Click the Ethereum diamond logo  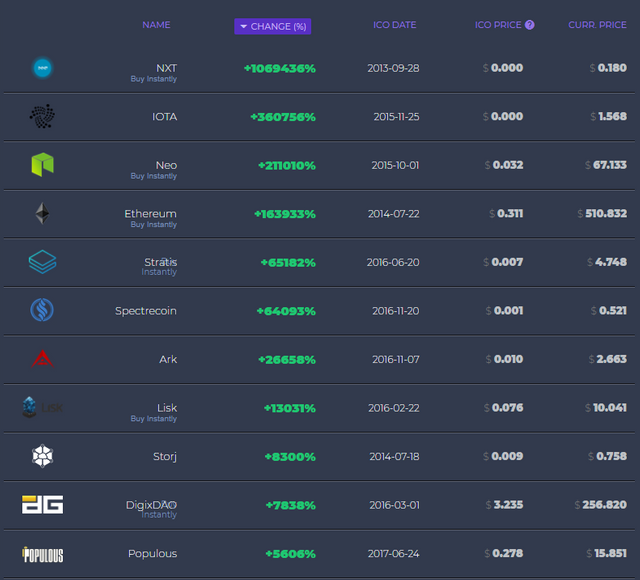(42, 213)
